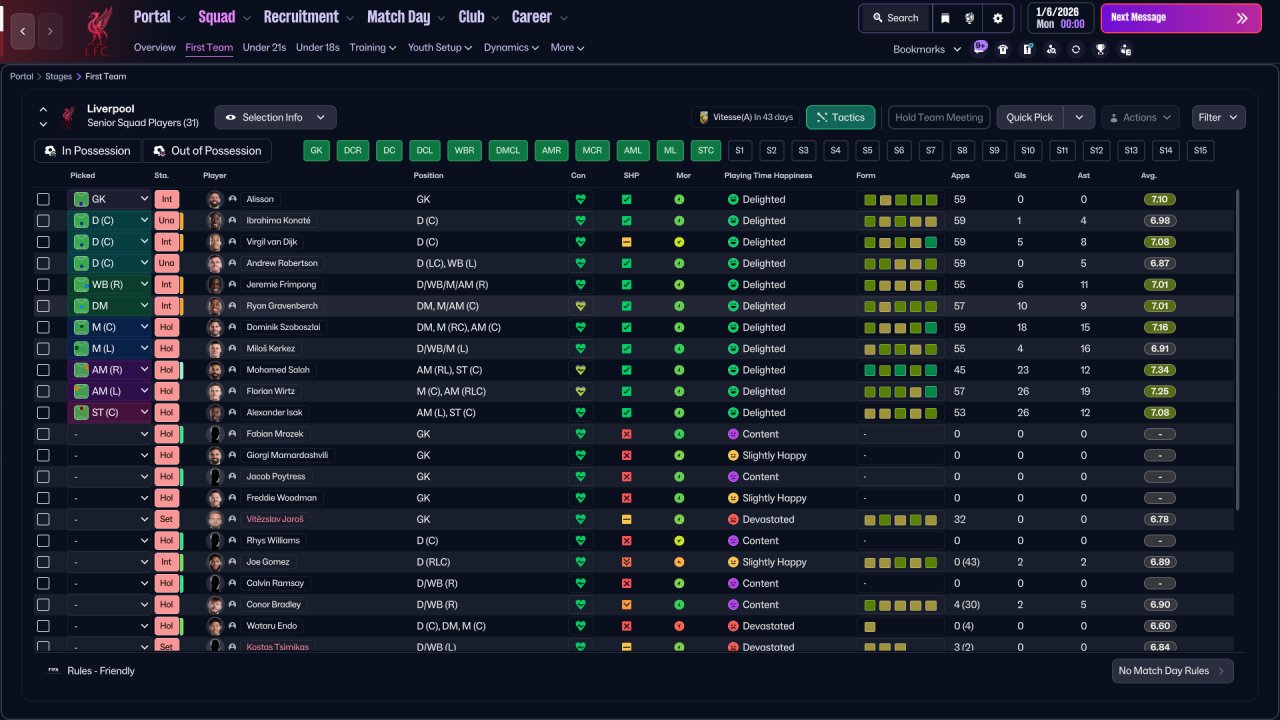
Task: Open Alisson's GK picked position dropdown
Action: pos(109,199)
